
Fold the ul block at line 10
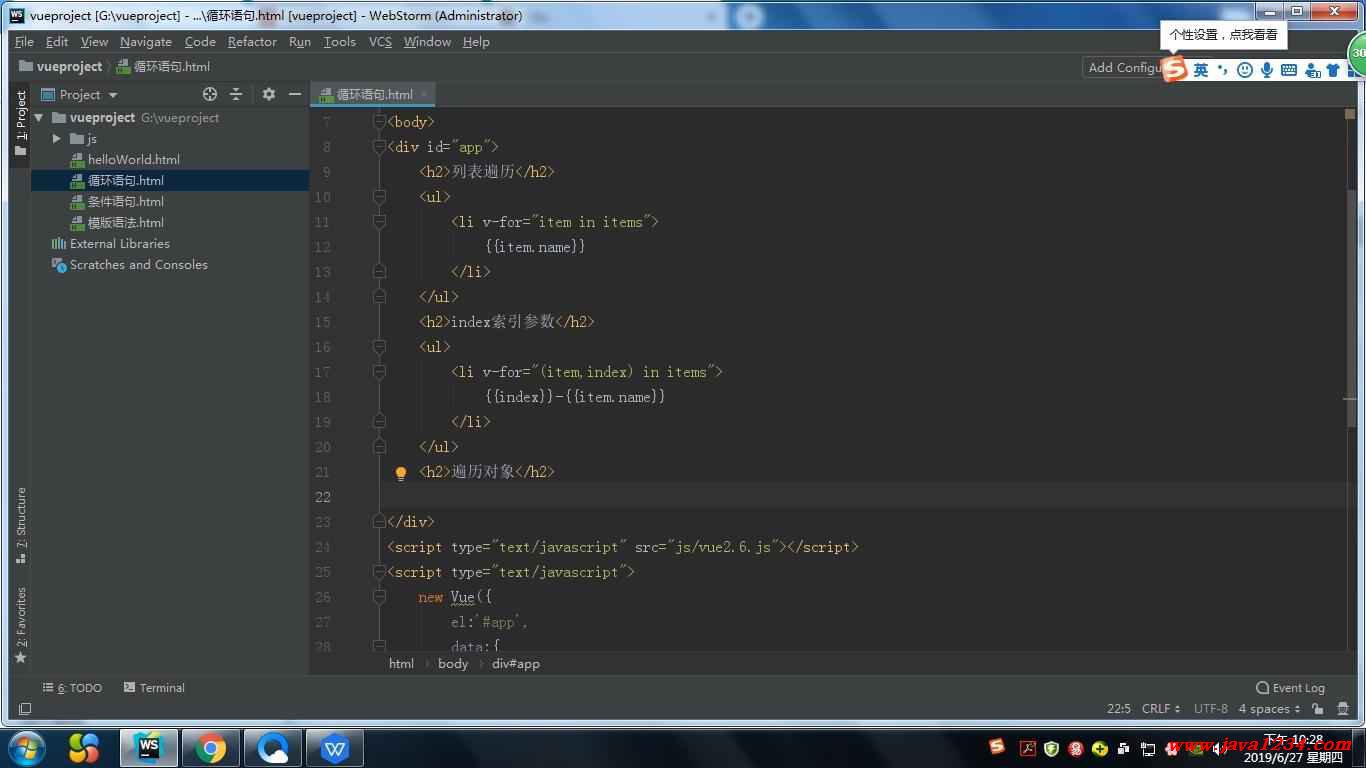pyautogui.click(x=379, y=197)
